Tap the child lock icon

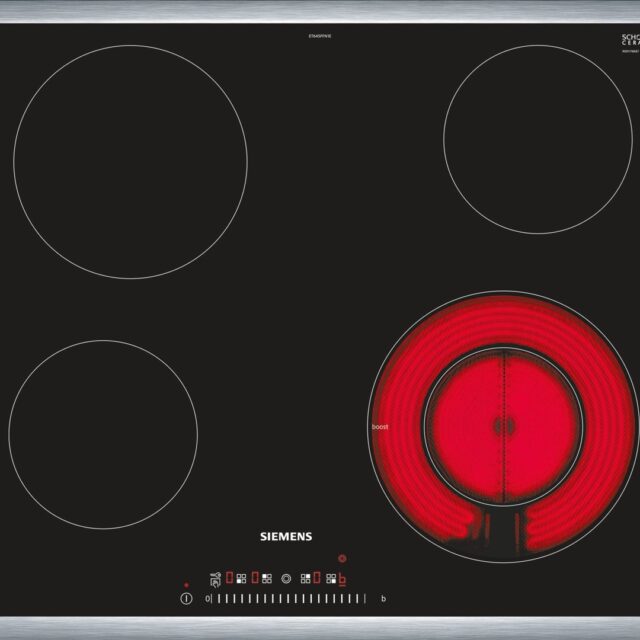pos(215,578)
